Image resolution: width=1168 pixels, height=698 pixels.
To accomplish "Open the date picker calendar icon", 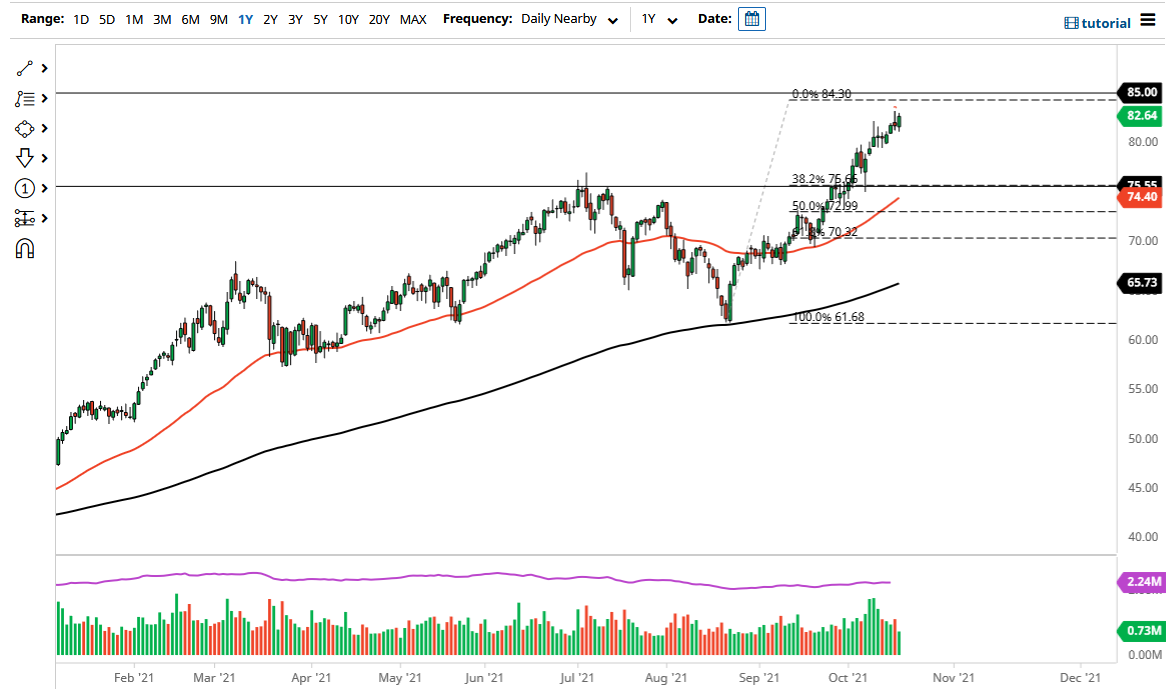I will (750, 18).
